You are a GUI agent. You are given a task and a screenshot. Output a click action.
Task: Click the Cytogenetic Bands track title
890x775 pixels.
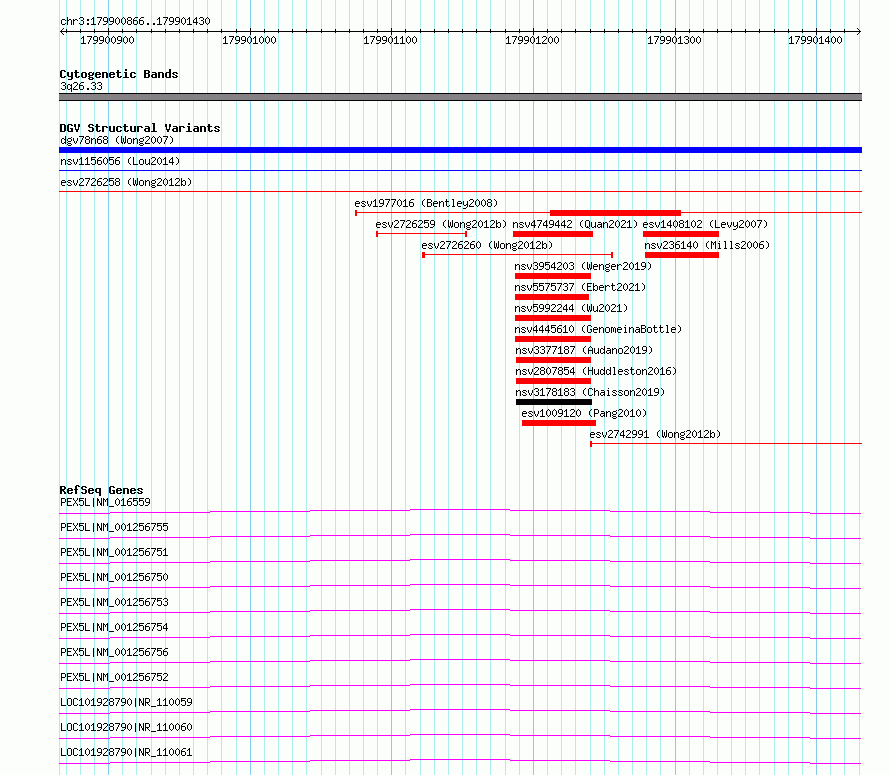119,74
